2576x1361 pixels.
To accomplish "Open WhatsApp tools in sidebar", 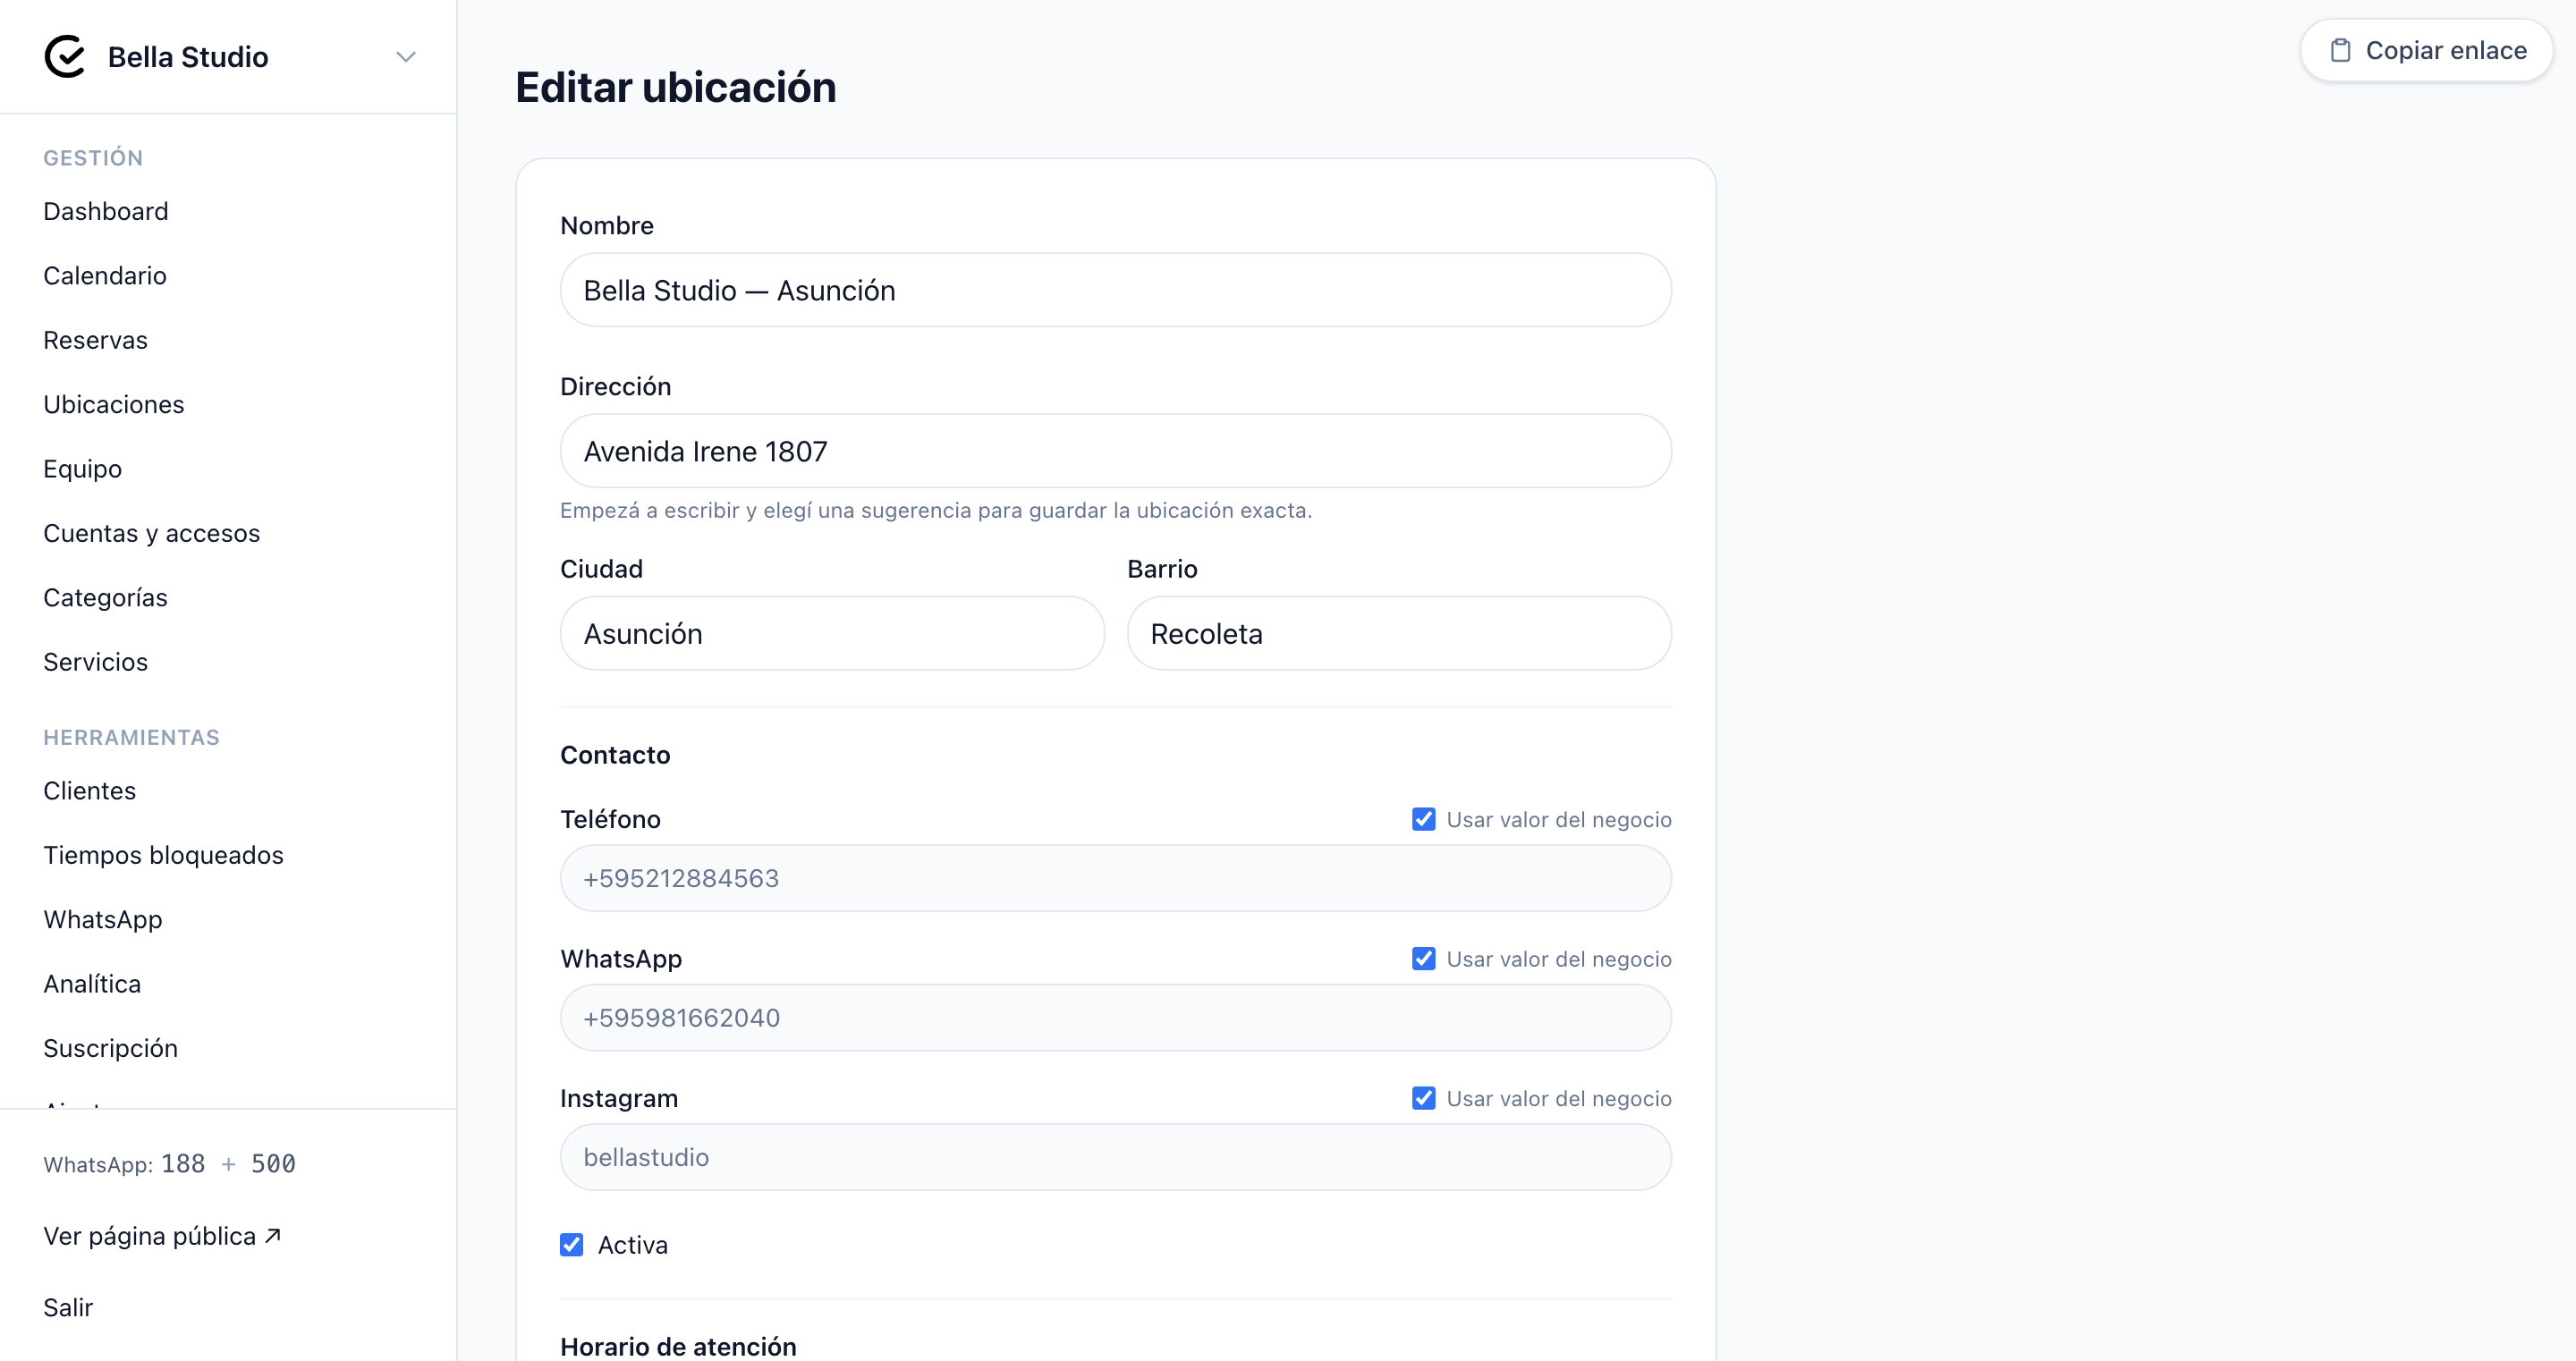I will pyautogui.click(x=103, y=919).
